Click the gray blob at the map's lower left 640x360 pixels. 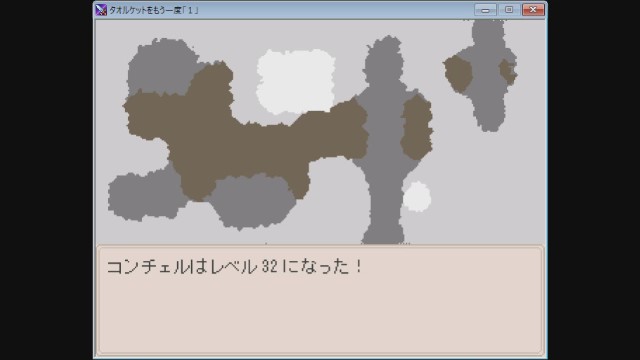pos(143,196)
